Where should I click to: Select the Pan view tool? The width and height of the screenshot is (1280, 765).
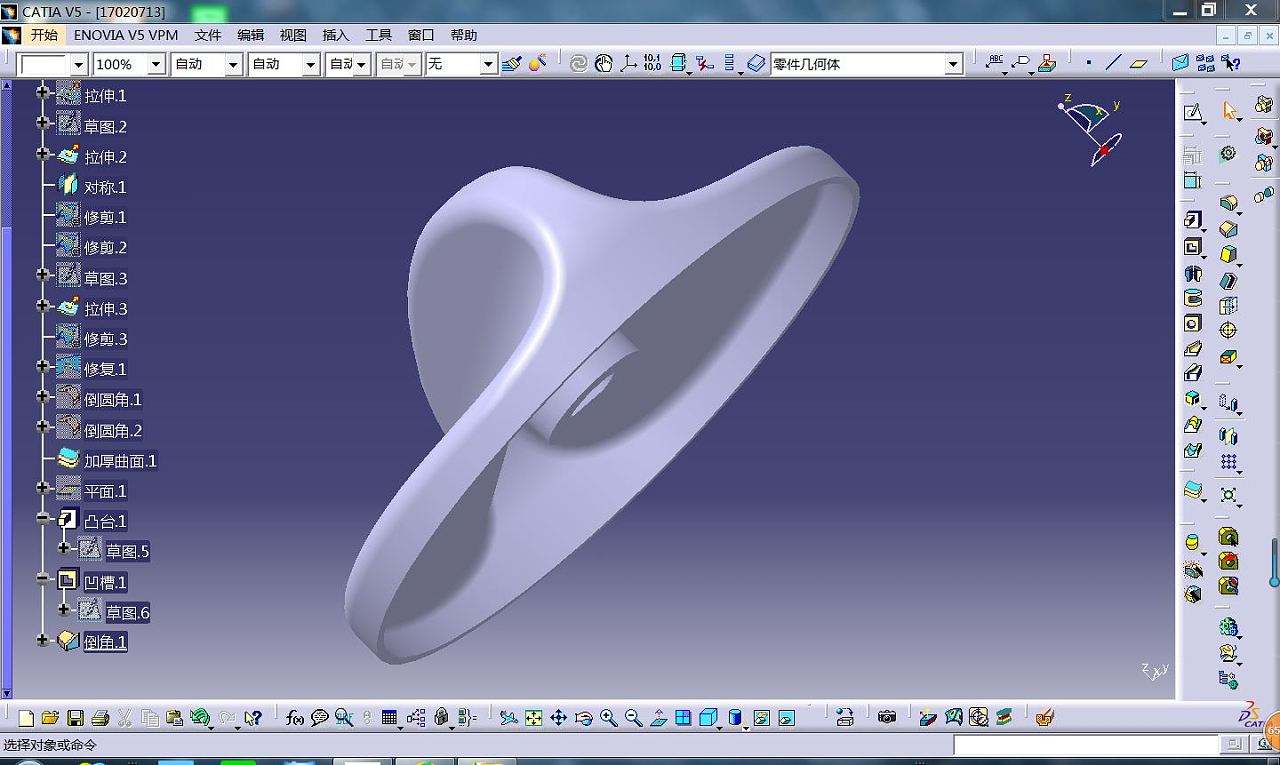559,718
